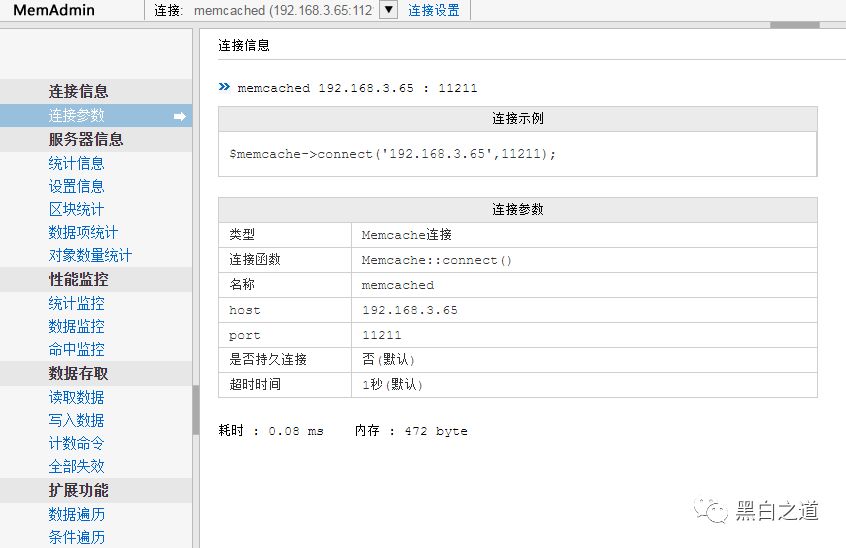Open 设置信息 in sidebar
Viewport: 846px width, 548px height.
[x=76, y=186]
